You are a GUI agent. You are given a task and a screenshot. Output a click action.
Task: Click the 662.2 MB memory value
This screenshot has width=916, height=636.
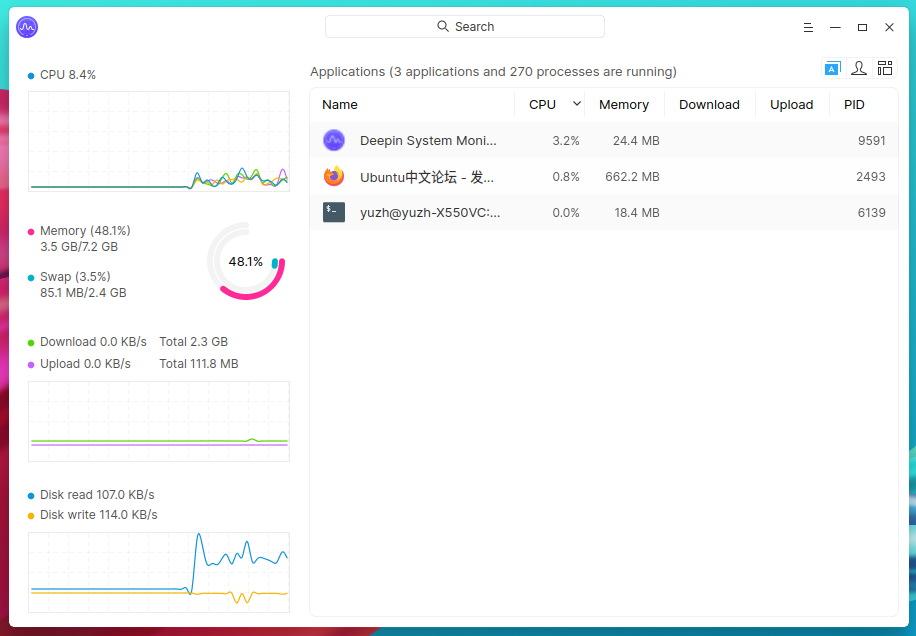pos(632,177)
